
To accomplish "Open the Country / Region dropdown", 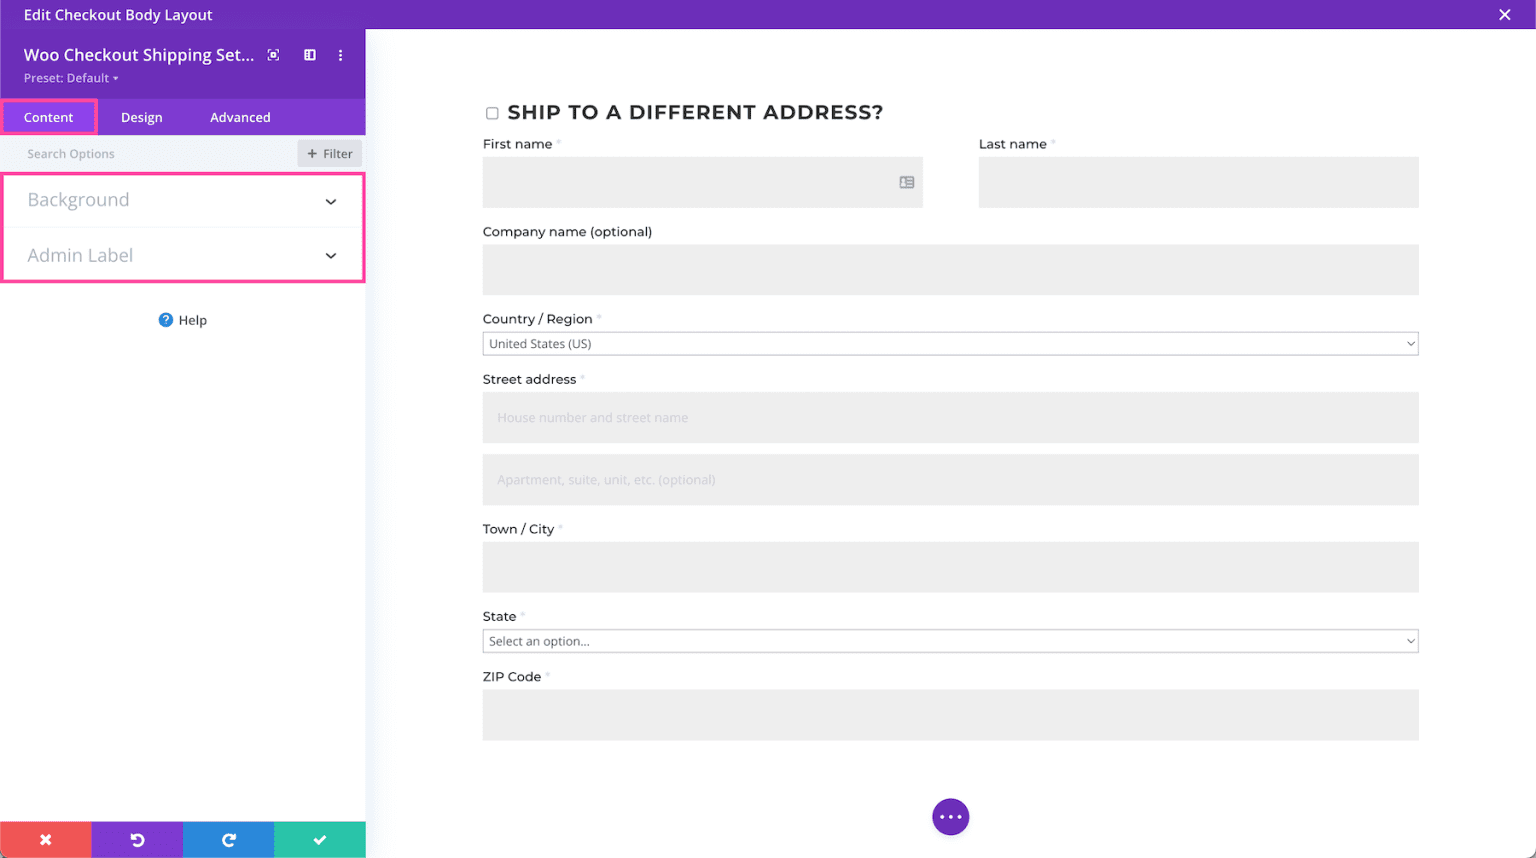I will (x=950, y=343).
